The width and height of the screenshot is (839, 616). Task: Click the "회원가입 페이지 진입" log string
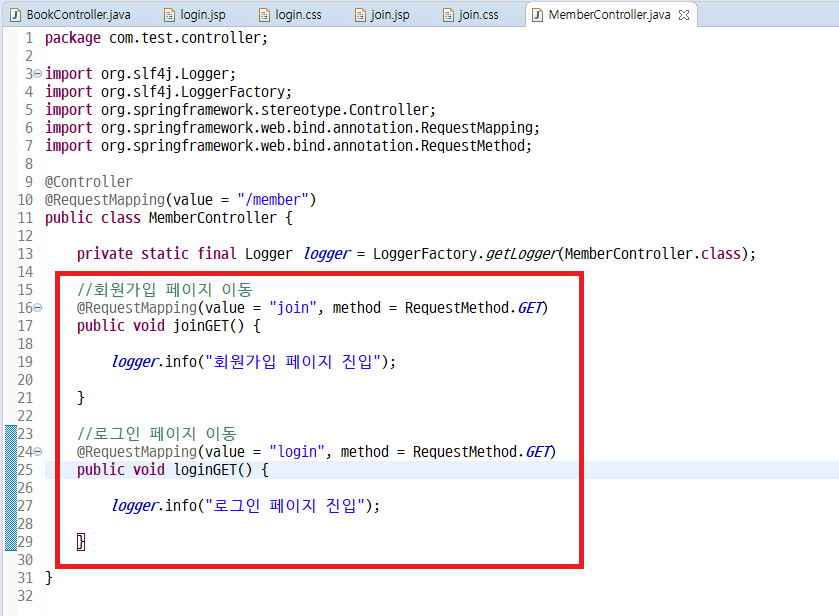click(x=293, y=362)
